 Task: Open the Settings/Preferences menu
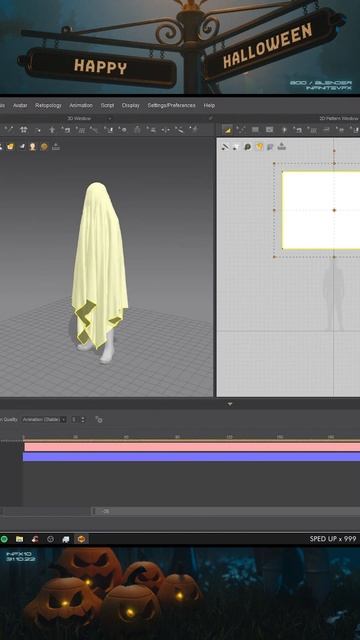(x=171, y=105)
